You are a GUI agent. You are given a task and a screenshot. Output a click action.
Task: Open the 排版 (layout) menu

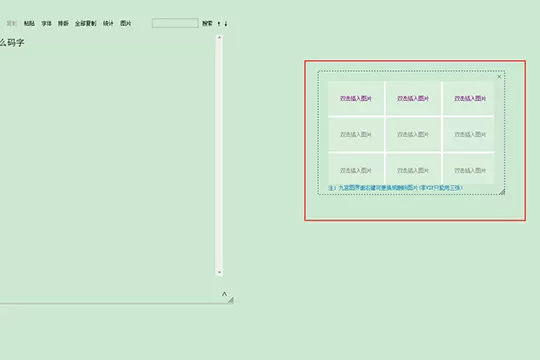(63, 23)
